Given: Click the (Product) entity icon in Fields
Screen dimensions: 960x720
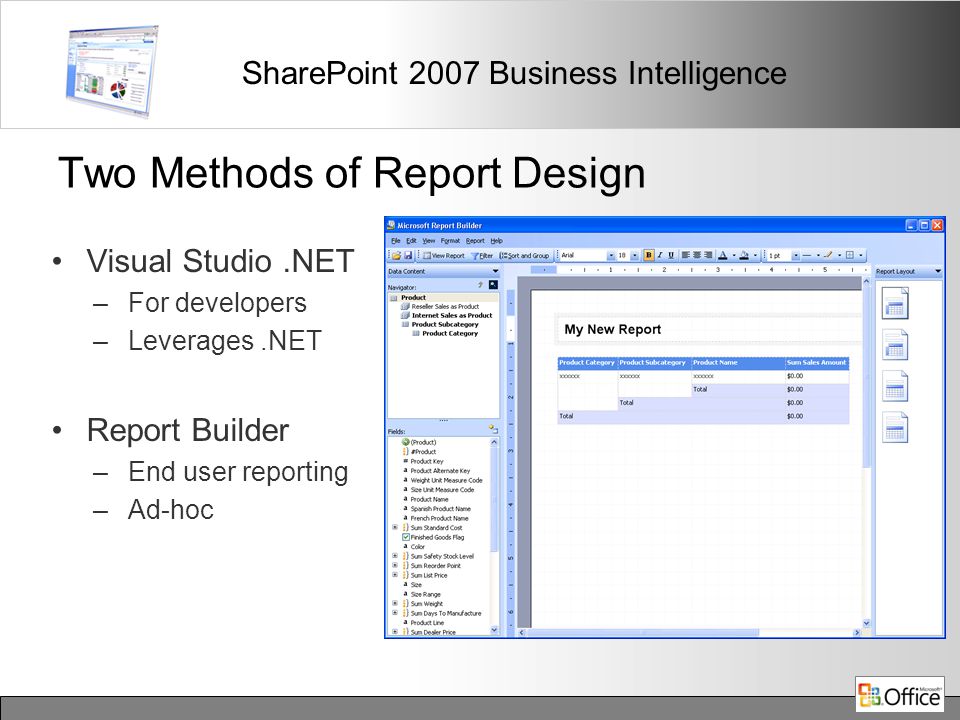Looking at the screenshot, I should pos(405,442).
